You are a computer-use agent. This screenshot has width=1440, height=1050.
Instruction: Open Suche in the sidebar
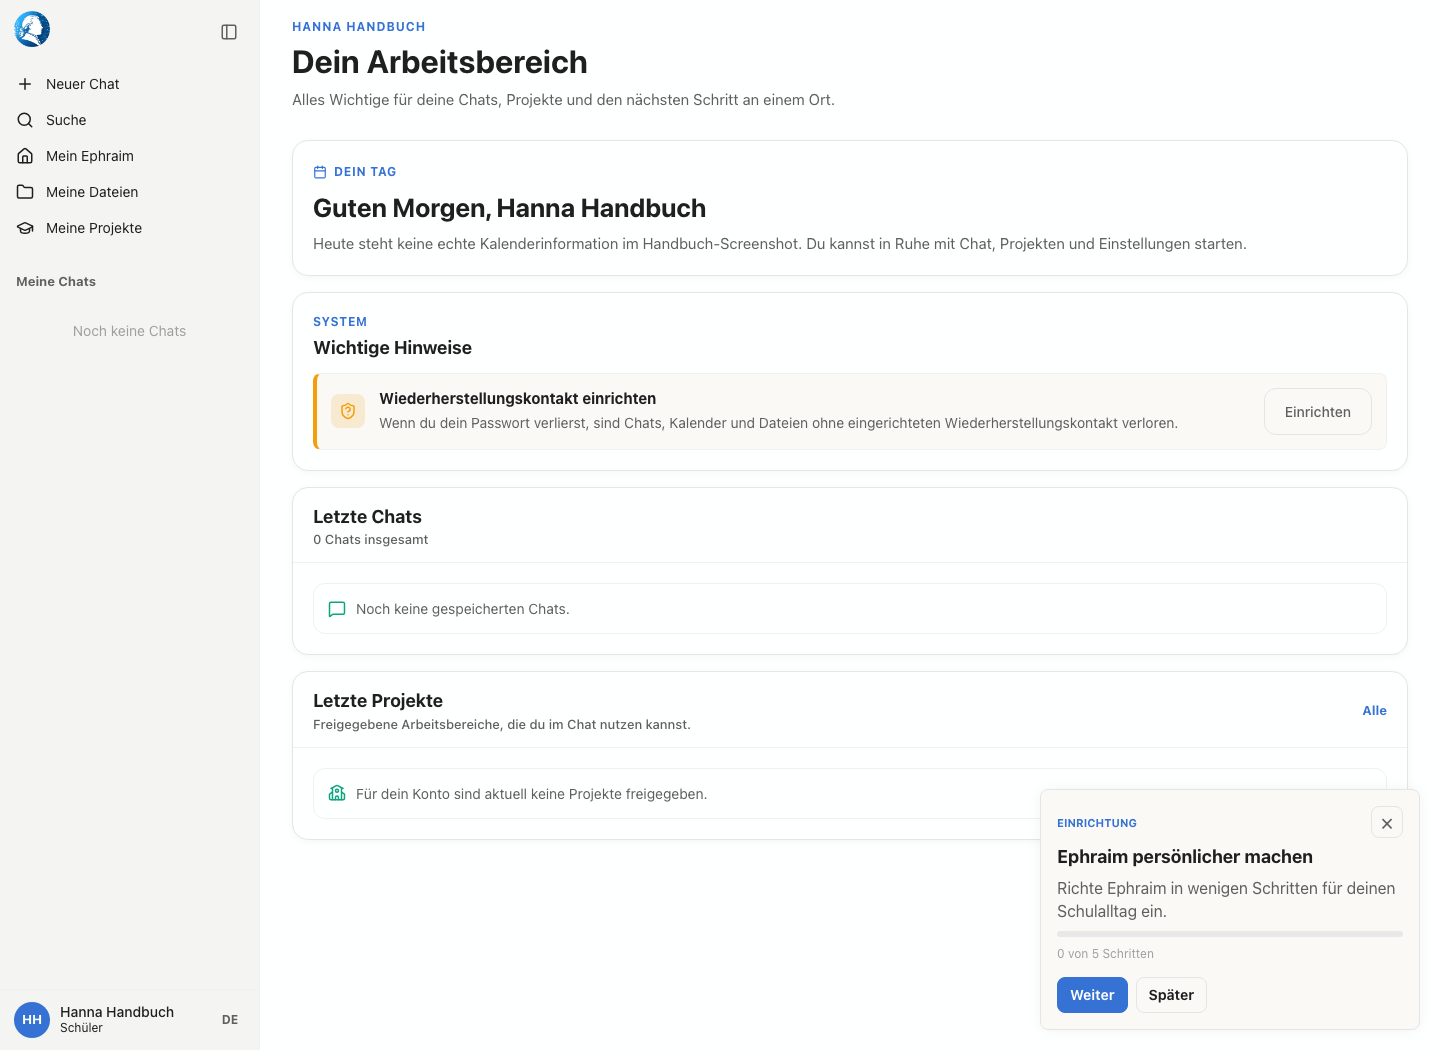pos(130,120)
